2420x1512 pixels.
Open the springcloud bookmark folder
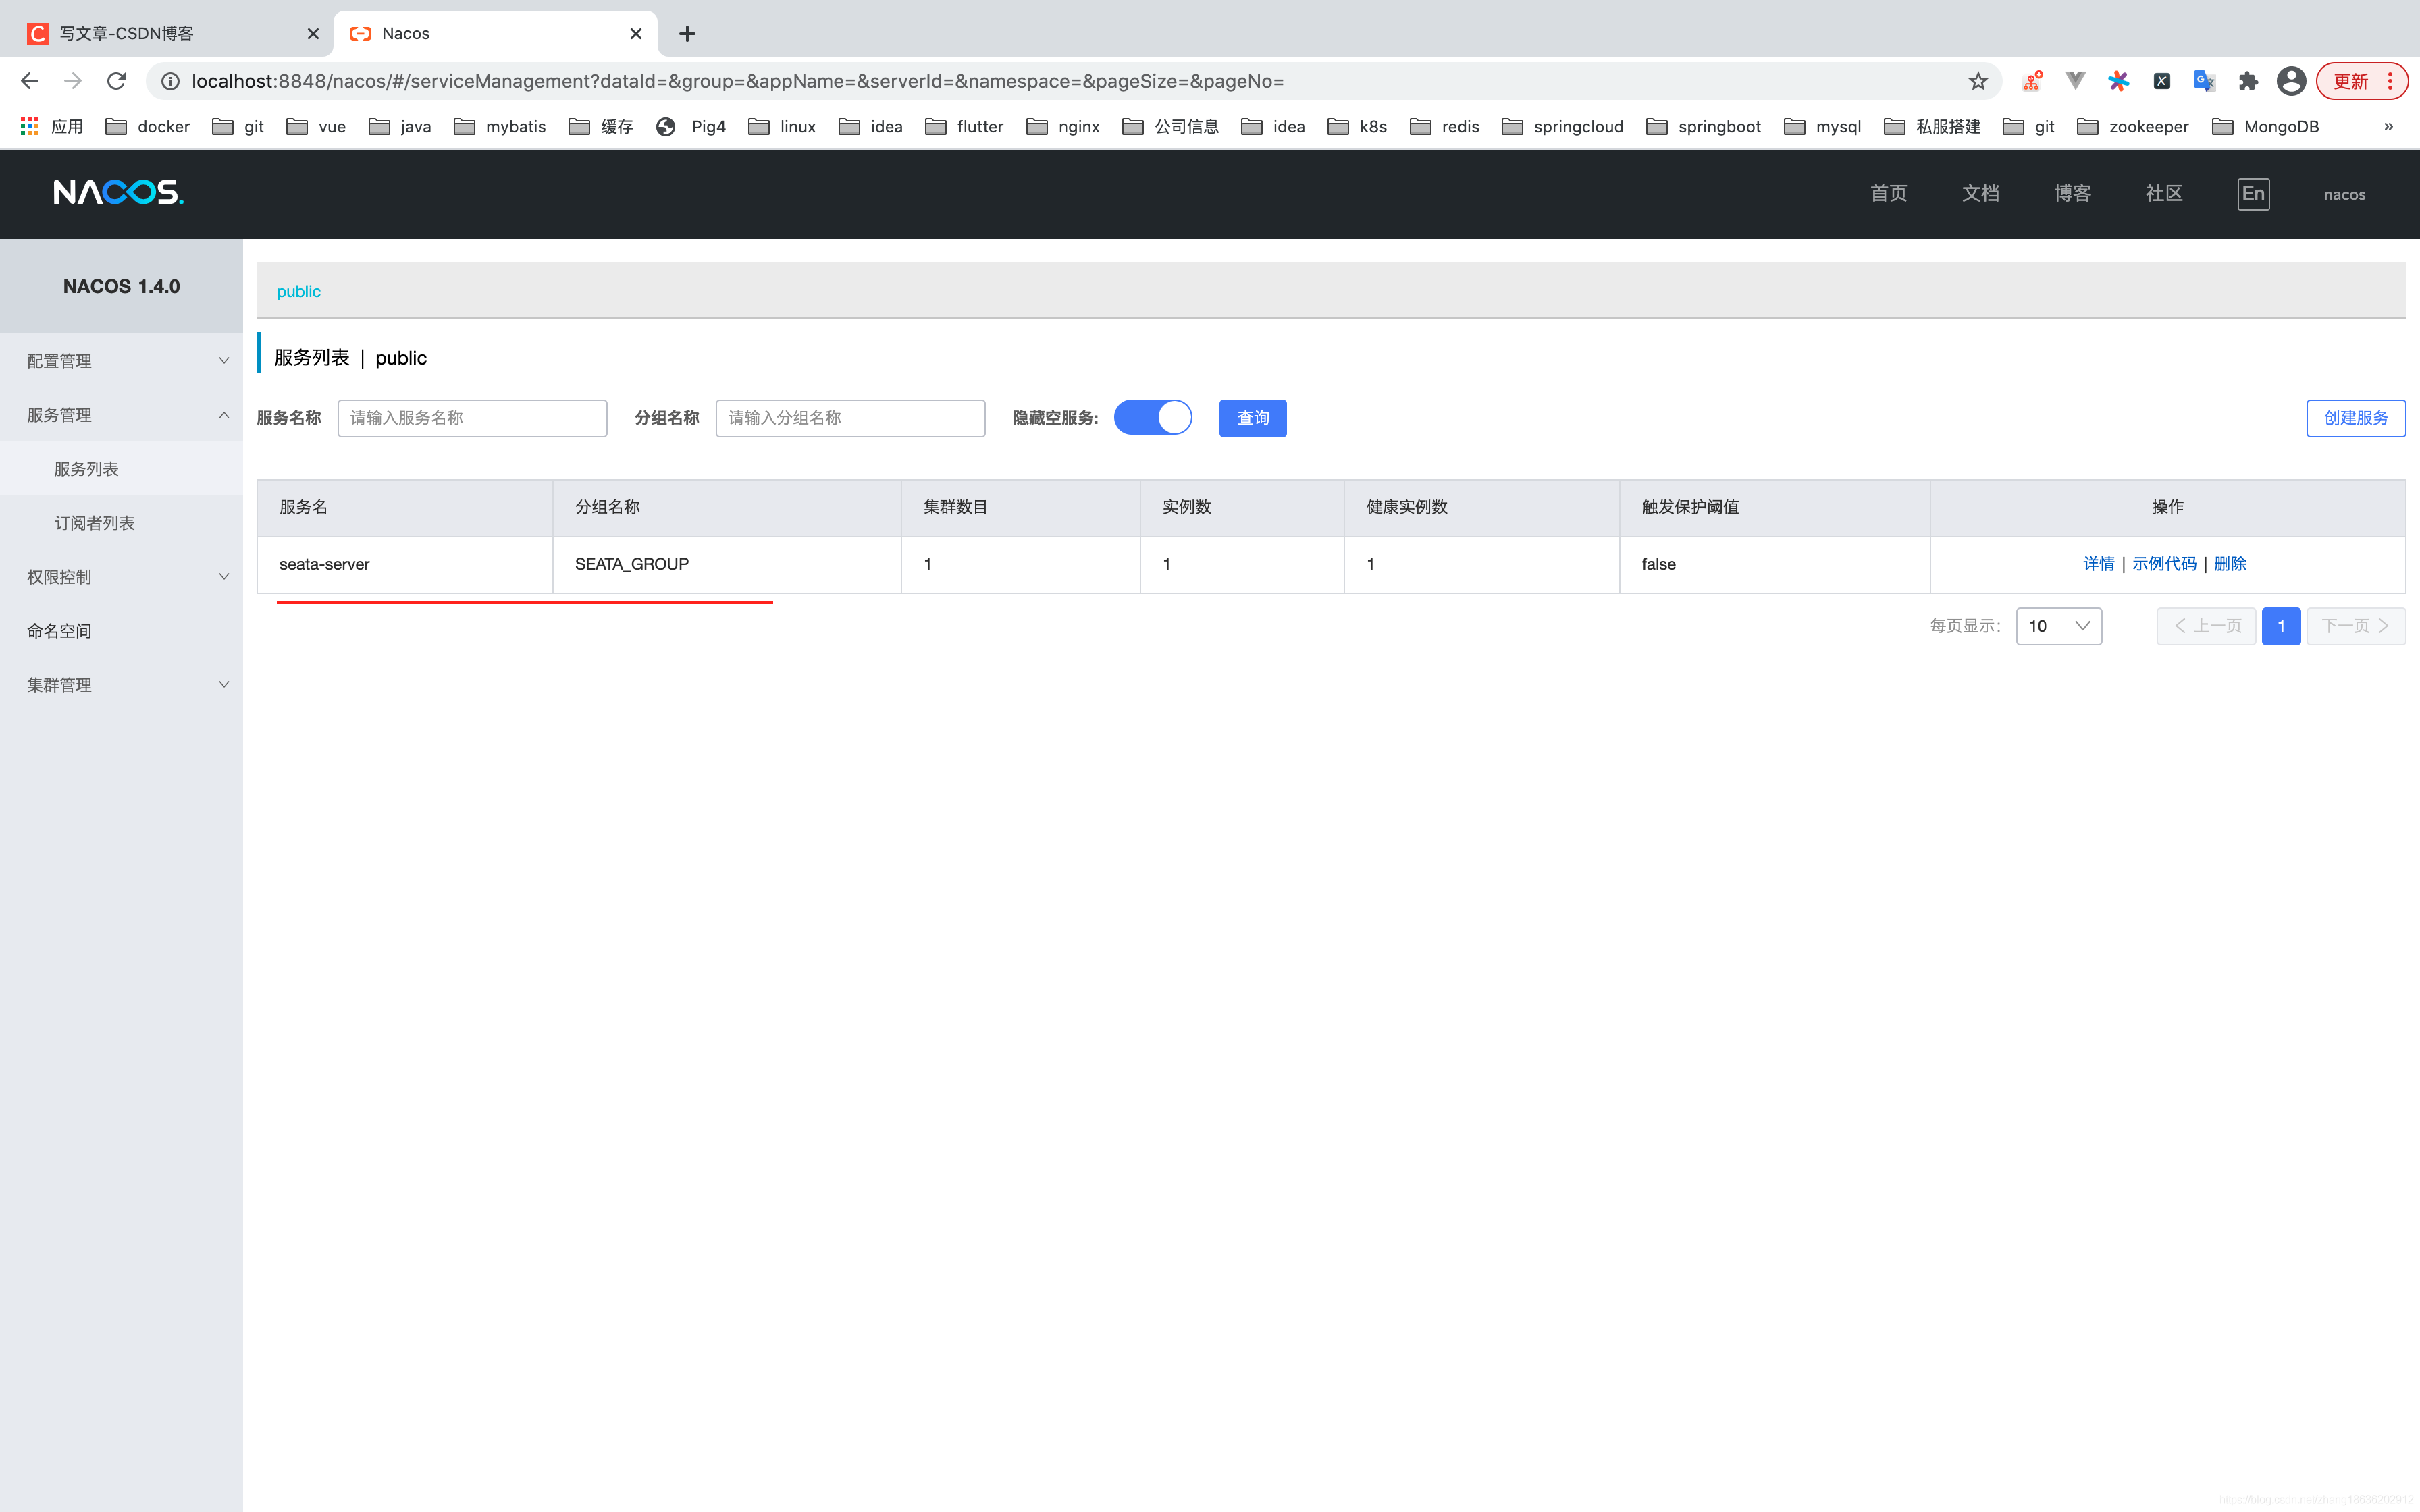1563,126
